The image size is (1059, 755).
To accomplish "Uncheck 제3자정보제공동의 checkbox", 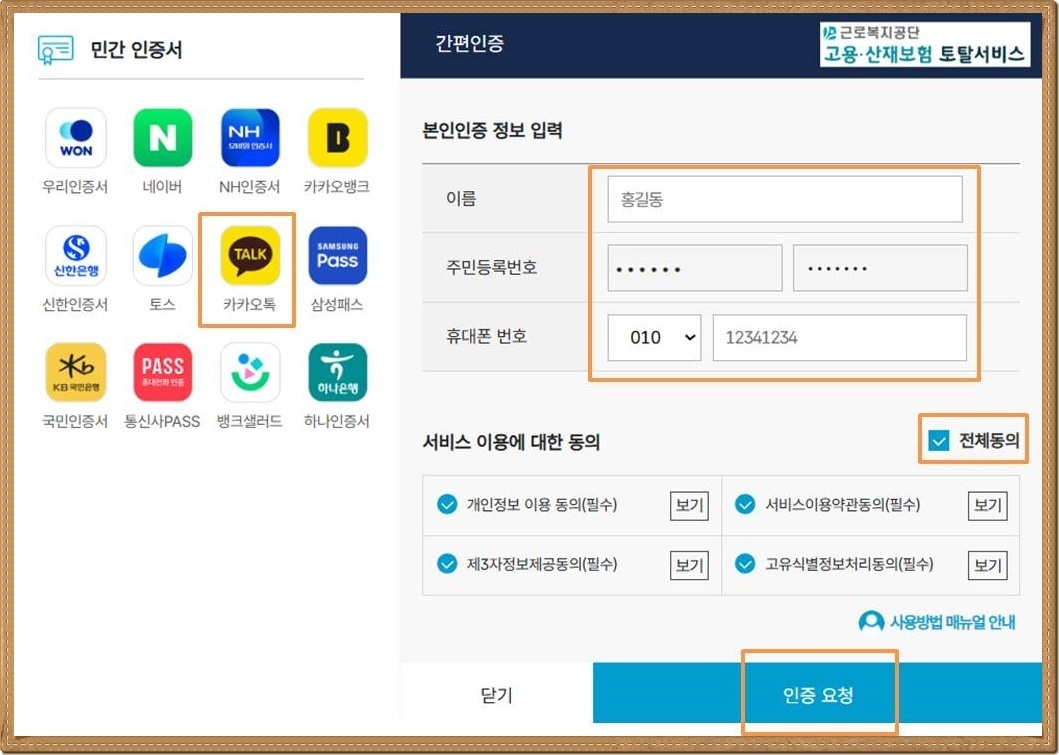I will [447, 564].
